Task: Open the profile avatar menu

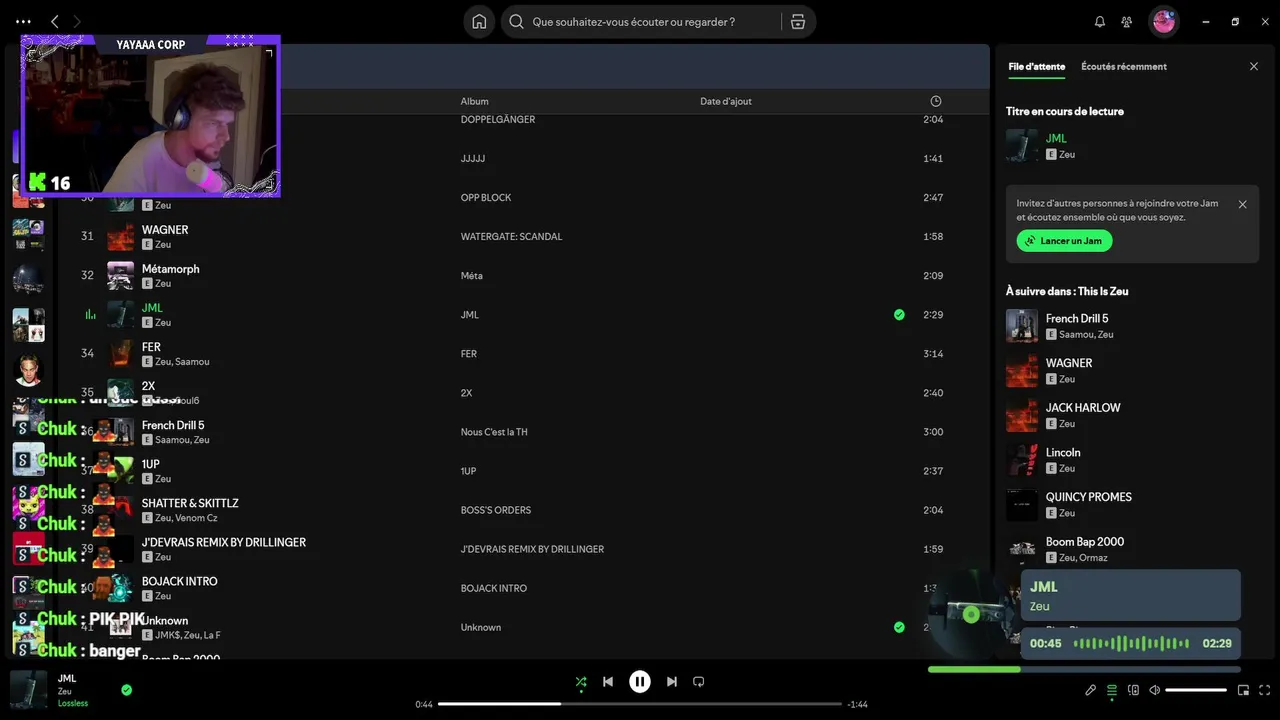Action: pos(1164,21)
